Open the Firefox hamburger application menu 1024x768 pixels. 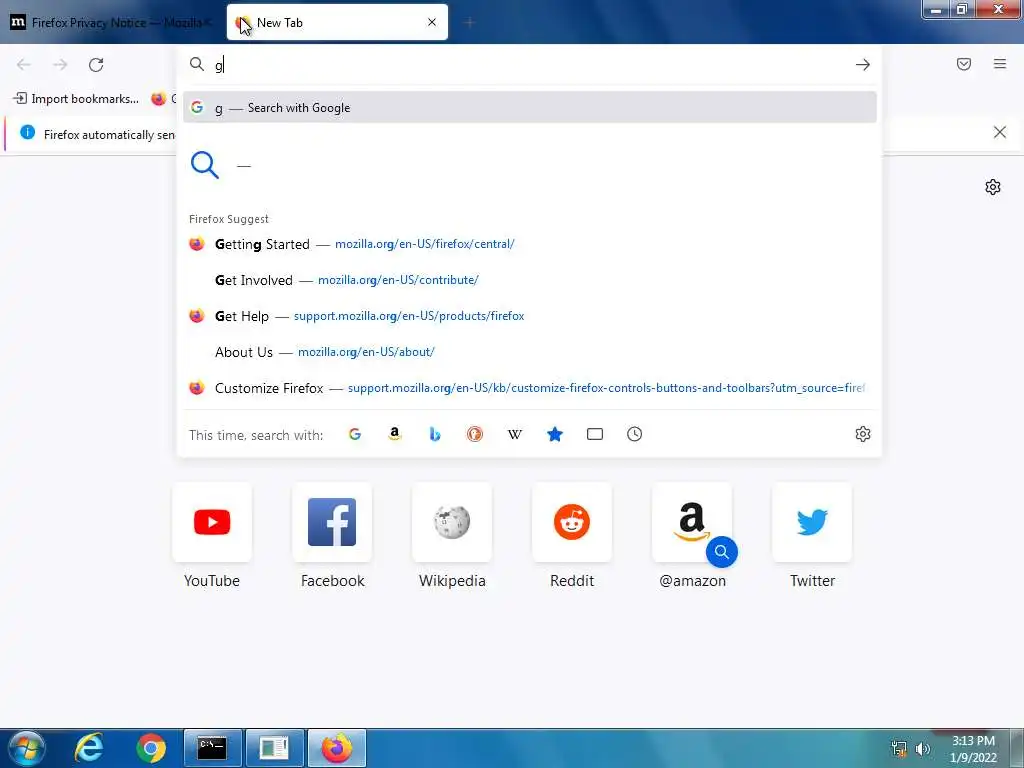click(x=1000, y=64)
